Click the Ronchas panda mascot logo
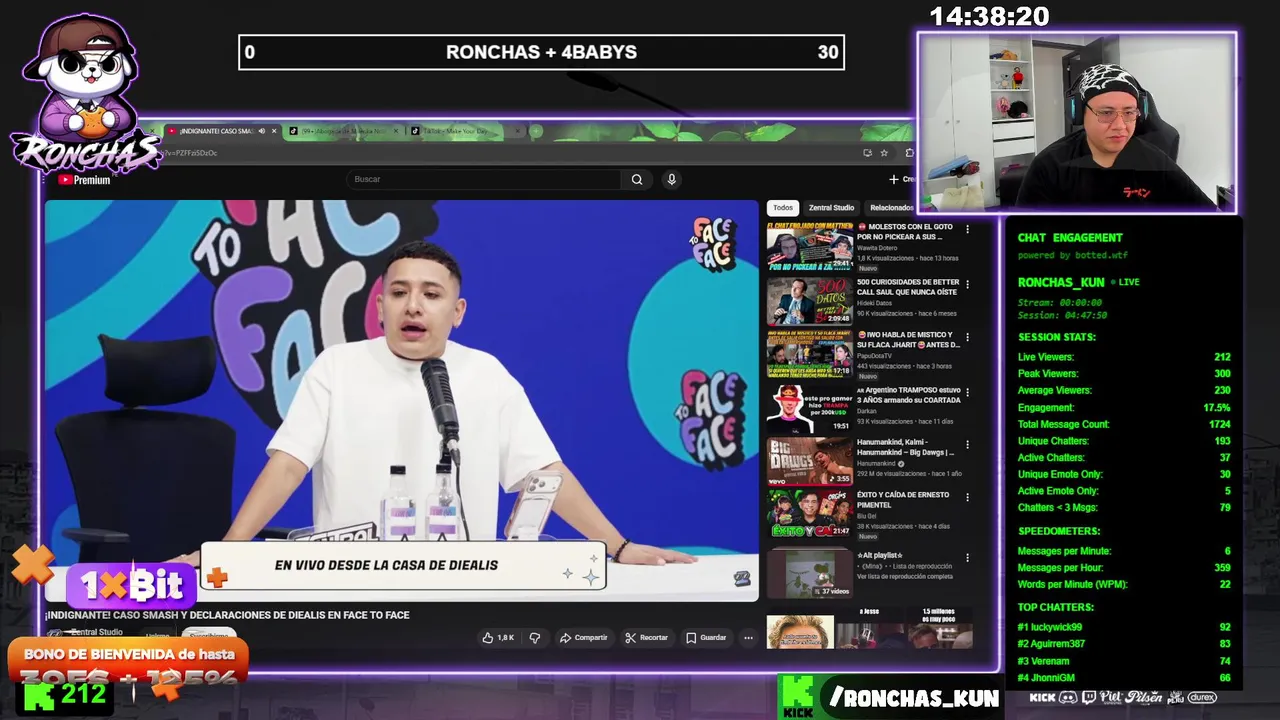Viewport: 1280px width, 720px height. pyautogui.click(x=85, y=93)
